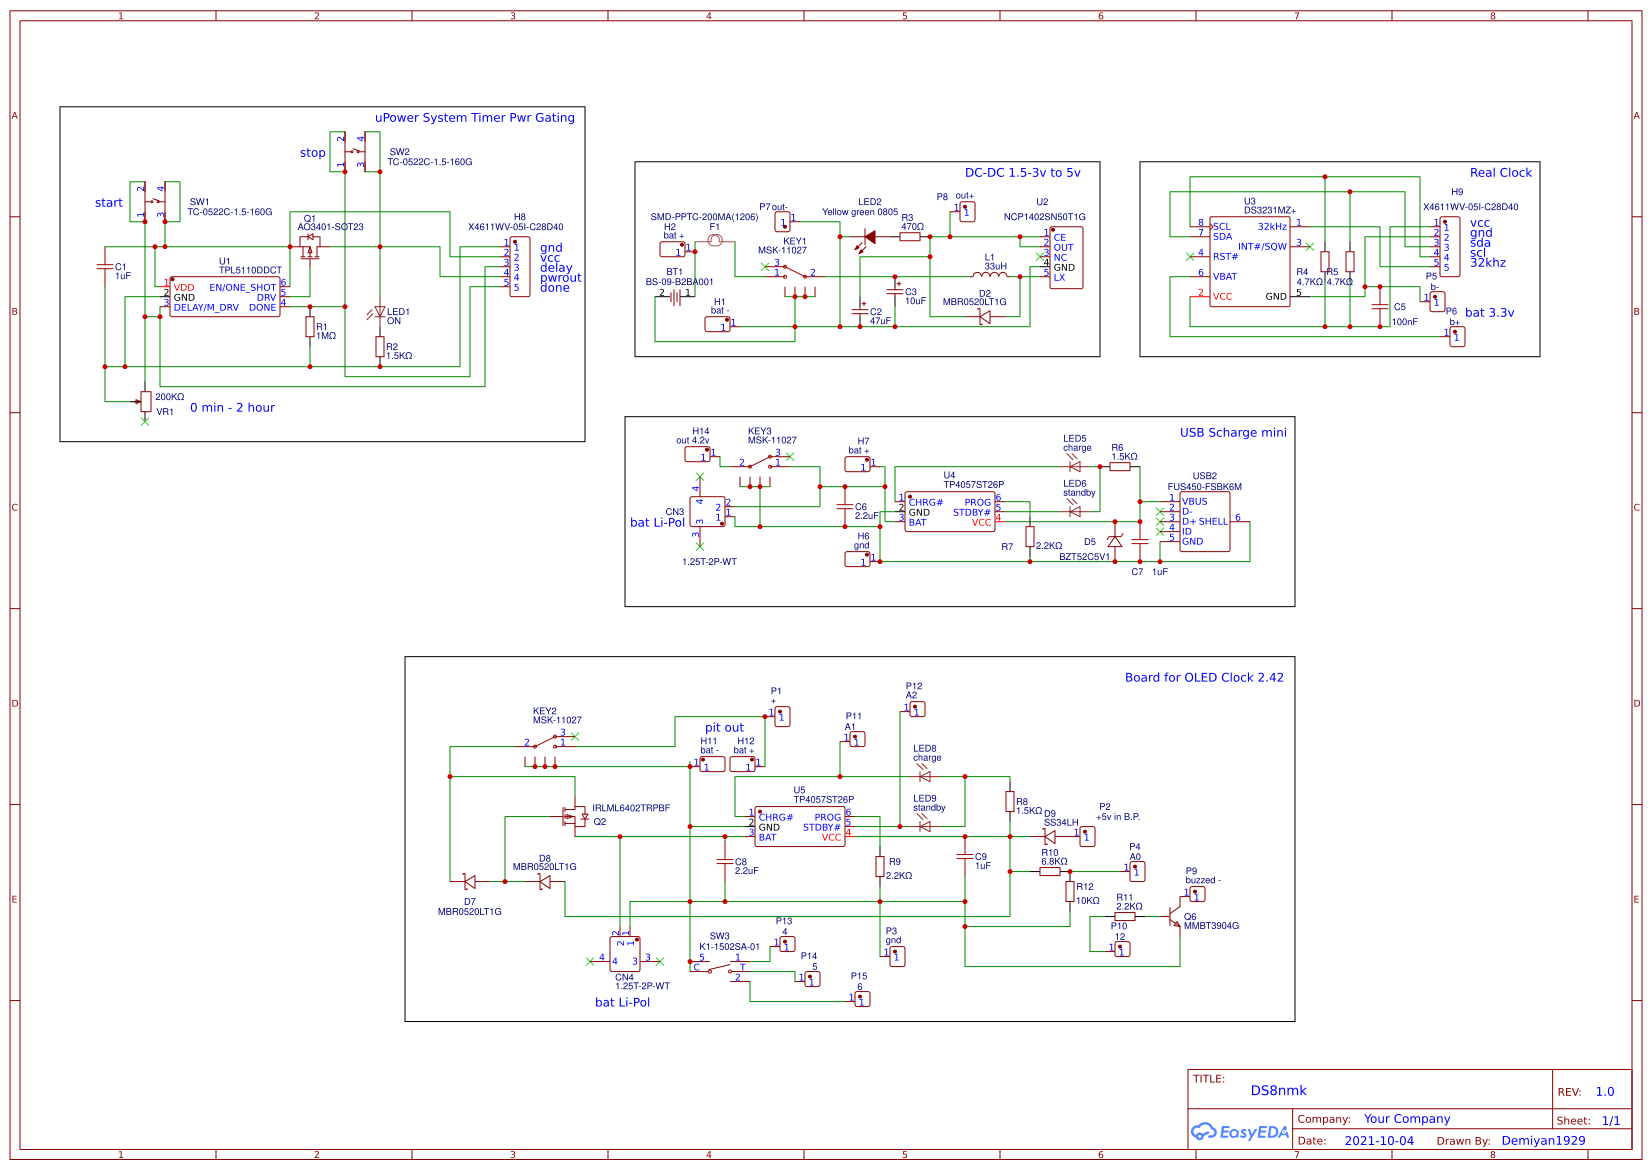
Task: Select the EasyEDA logo in the title block
Action: click(1237, 1132)
